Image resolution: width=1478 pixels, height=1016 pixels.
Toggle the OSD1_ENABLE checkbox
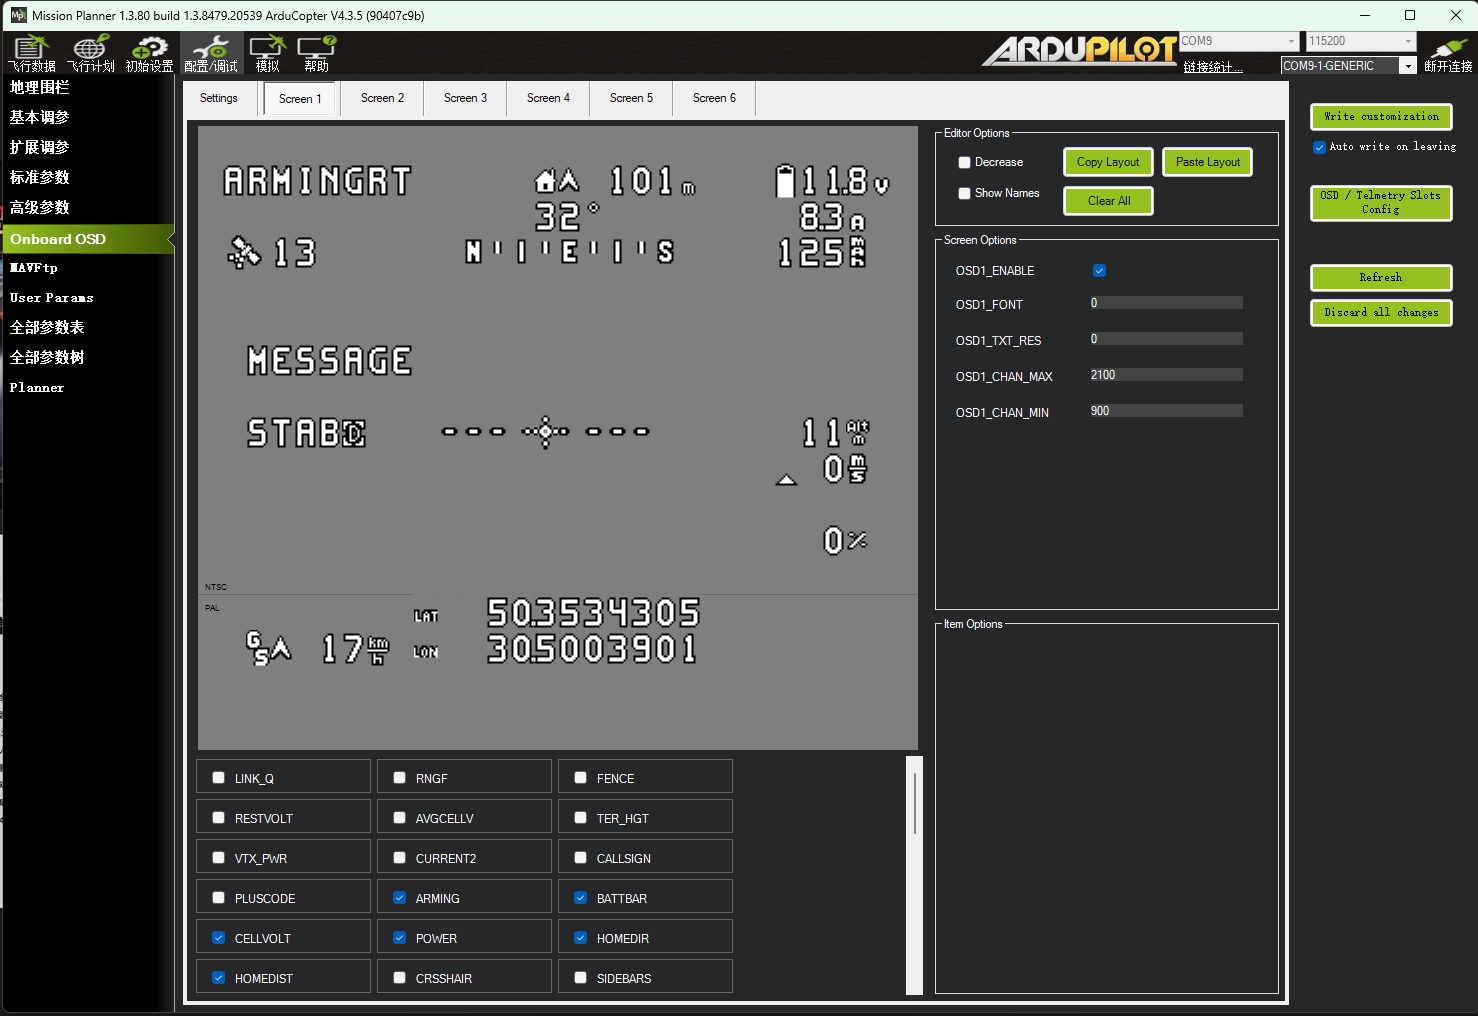tap(1099, 271)
